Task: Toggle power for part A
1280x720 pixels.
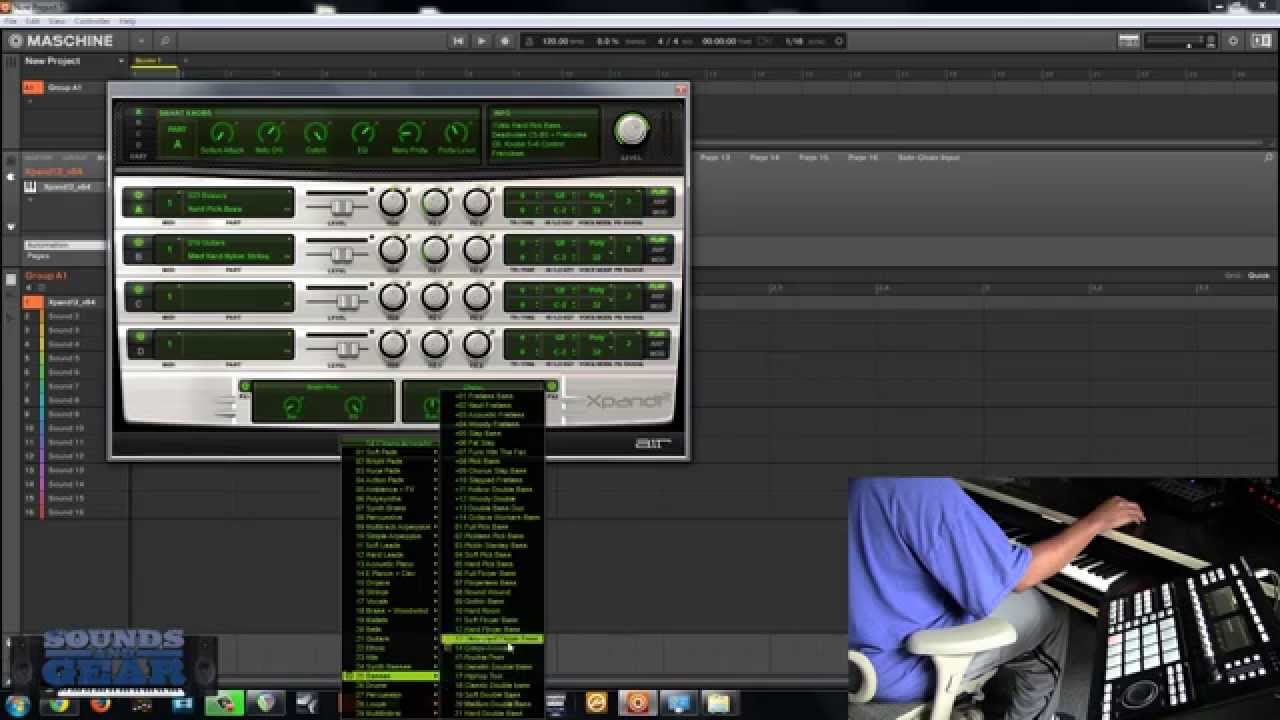Action: [x=138, y=195]
